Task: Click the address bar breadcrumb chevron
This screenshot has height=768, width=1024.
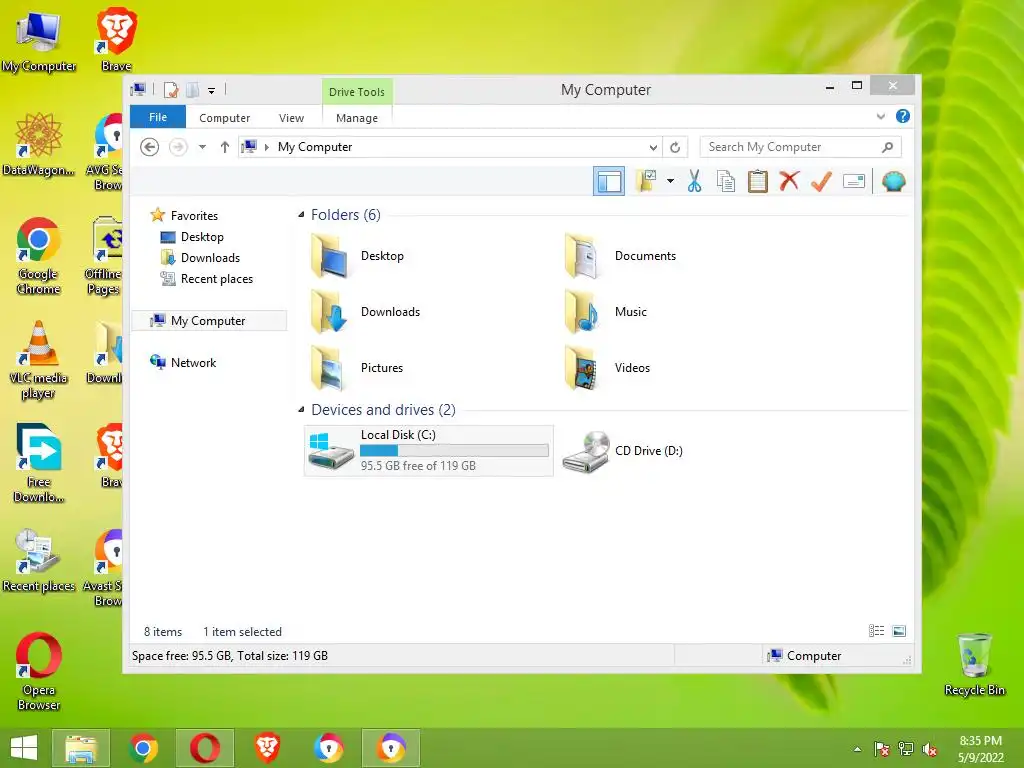Action: 266,147
